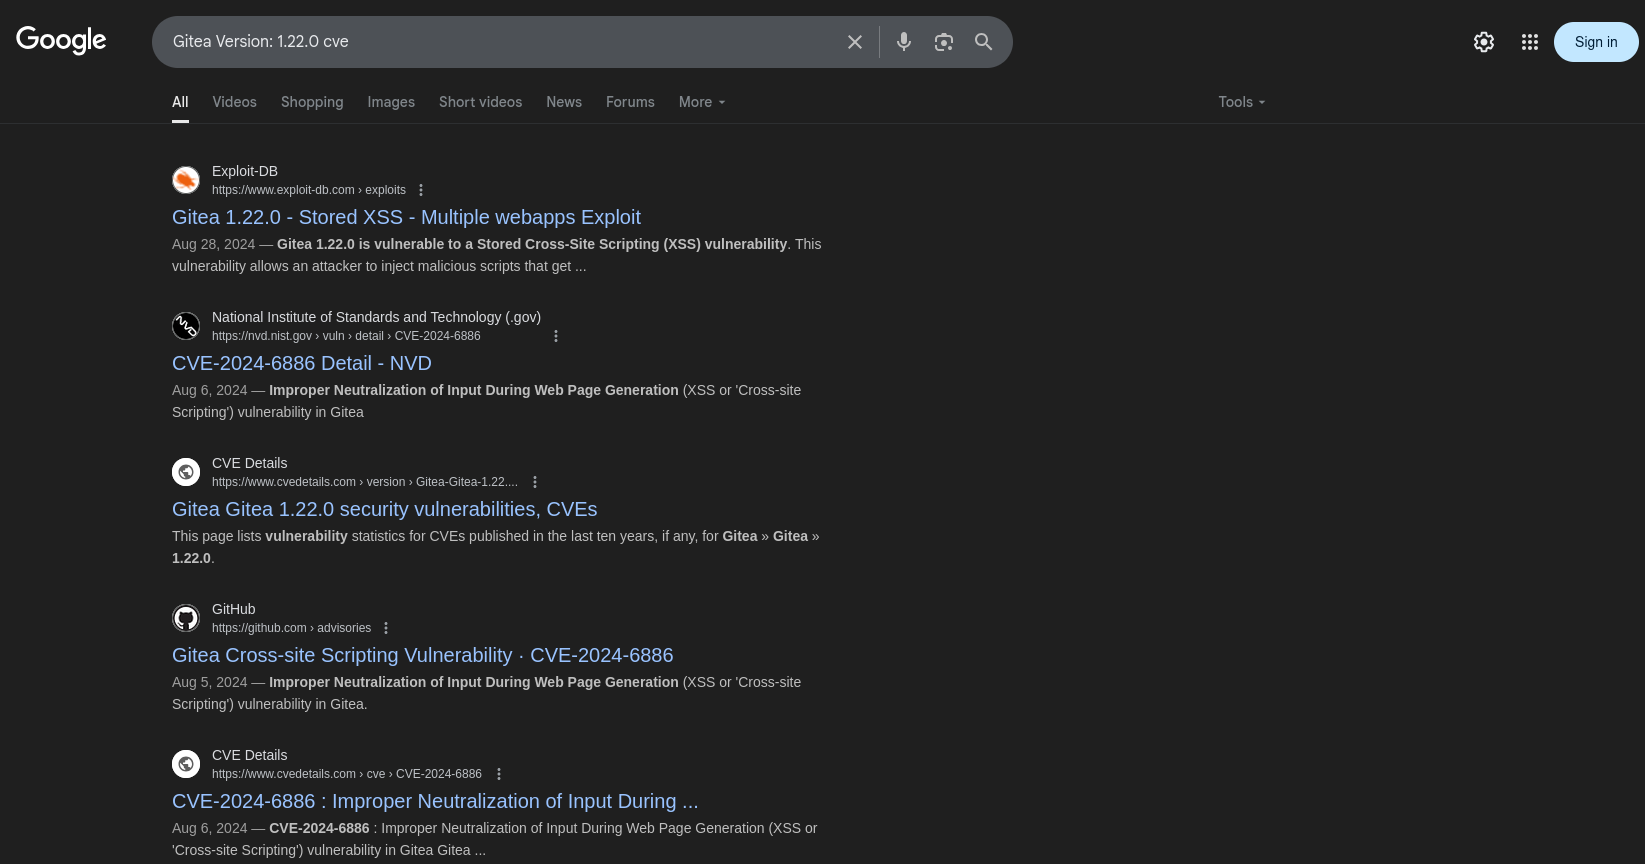Image resolution: width=1645 pixels, height=864 pixels.
Task: Switch to the Forums tab
Action: point(630,102)
